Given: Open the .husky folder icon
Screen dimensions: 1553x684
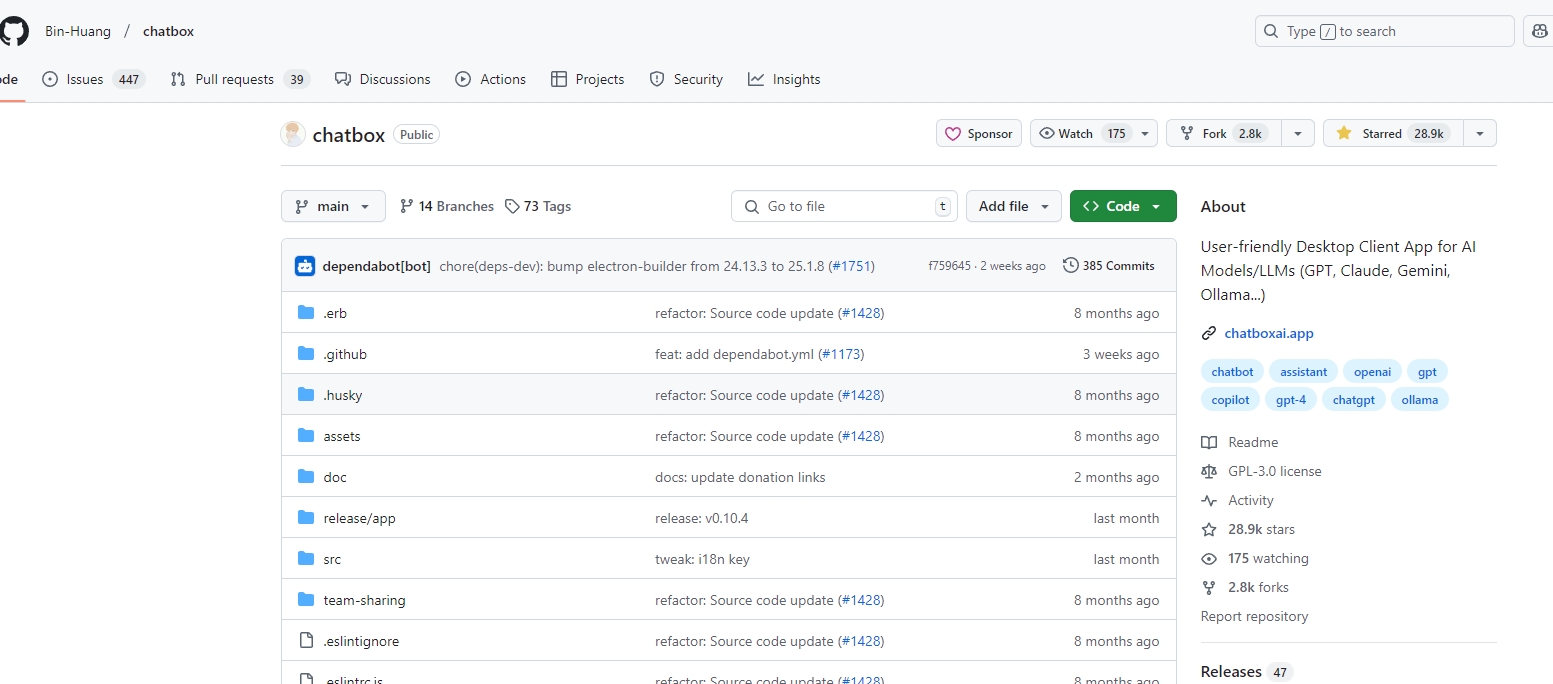Looking at the screenshot, I should [x=306, y=395].
